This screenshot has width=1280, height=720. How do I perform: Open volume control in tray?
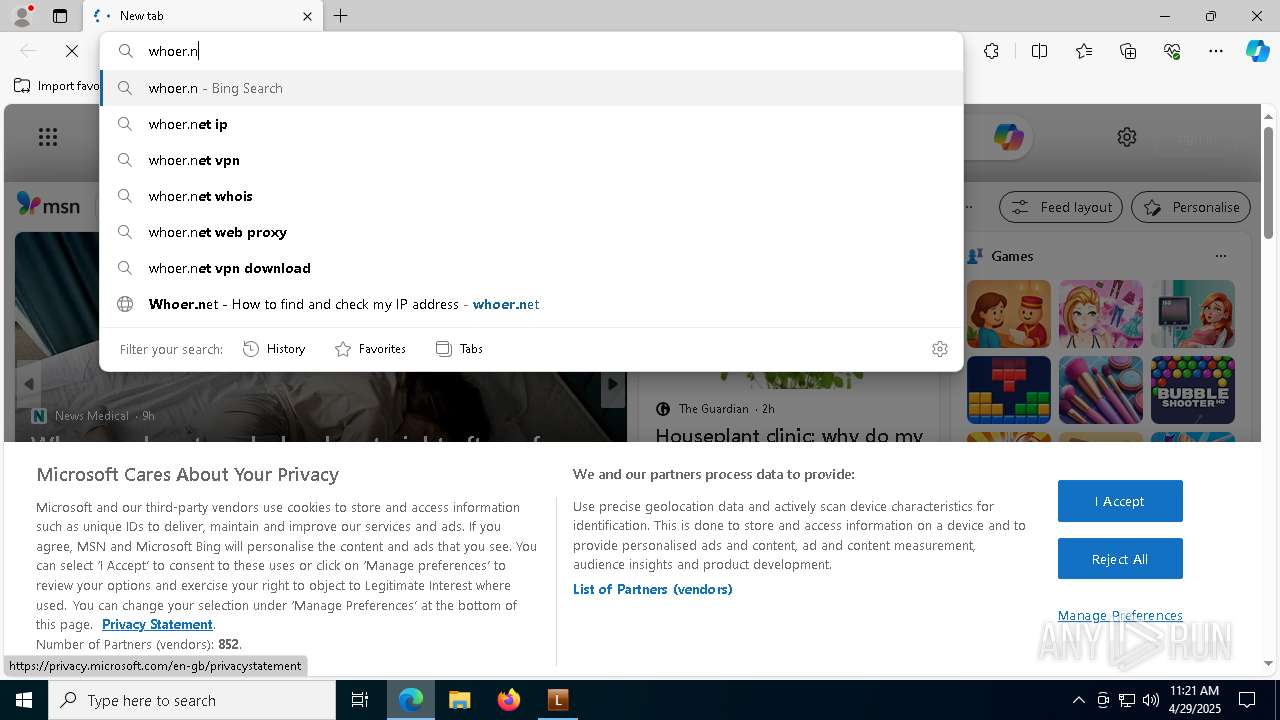point(1151,700)
